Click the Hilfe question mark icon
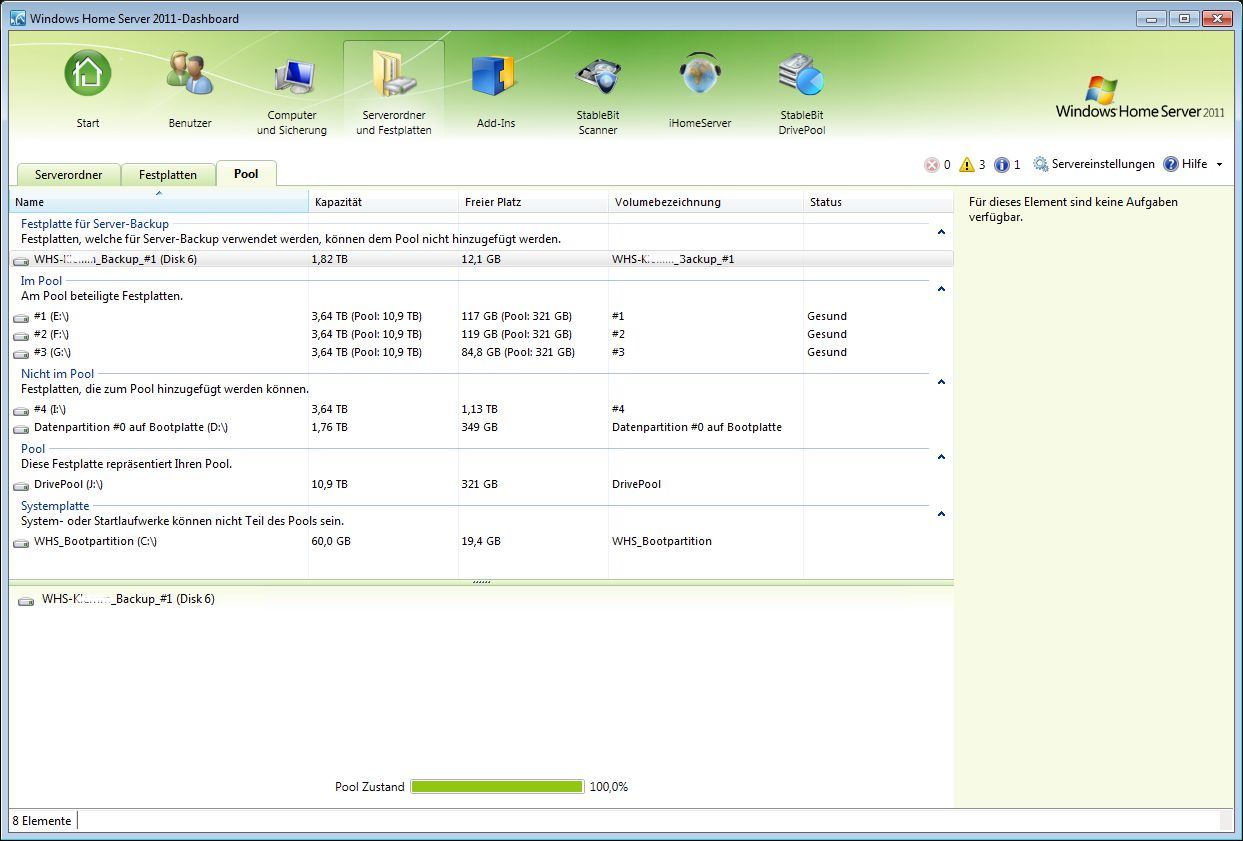The width and height of the screenshot is (1243, 841). (1171, 164)
